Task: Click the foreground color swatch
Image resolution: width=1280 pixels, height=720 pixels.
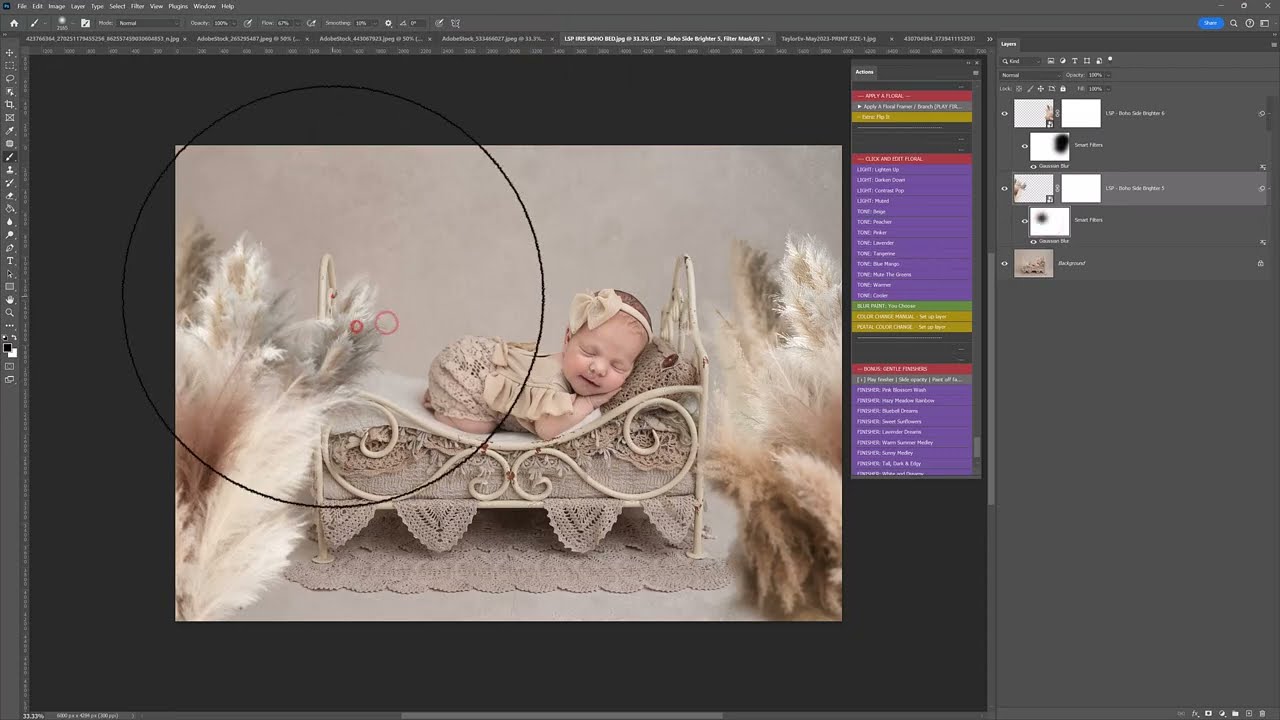Action: tap(8, 347)
